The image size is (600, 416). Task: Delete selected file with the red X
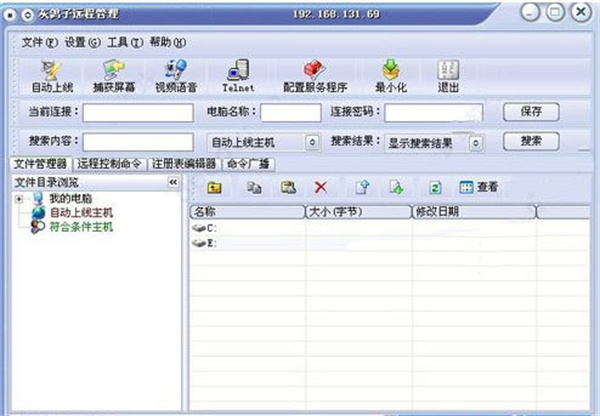tap(321, 188)
